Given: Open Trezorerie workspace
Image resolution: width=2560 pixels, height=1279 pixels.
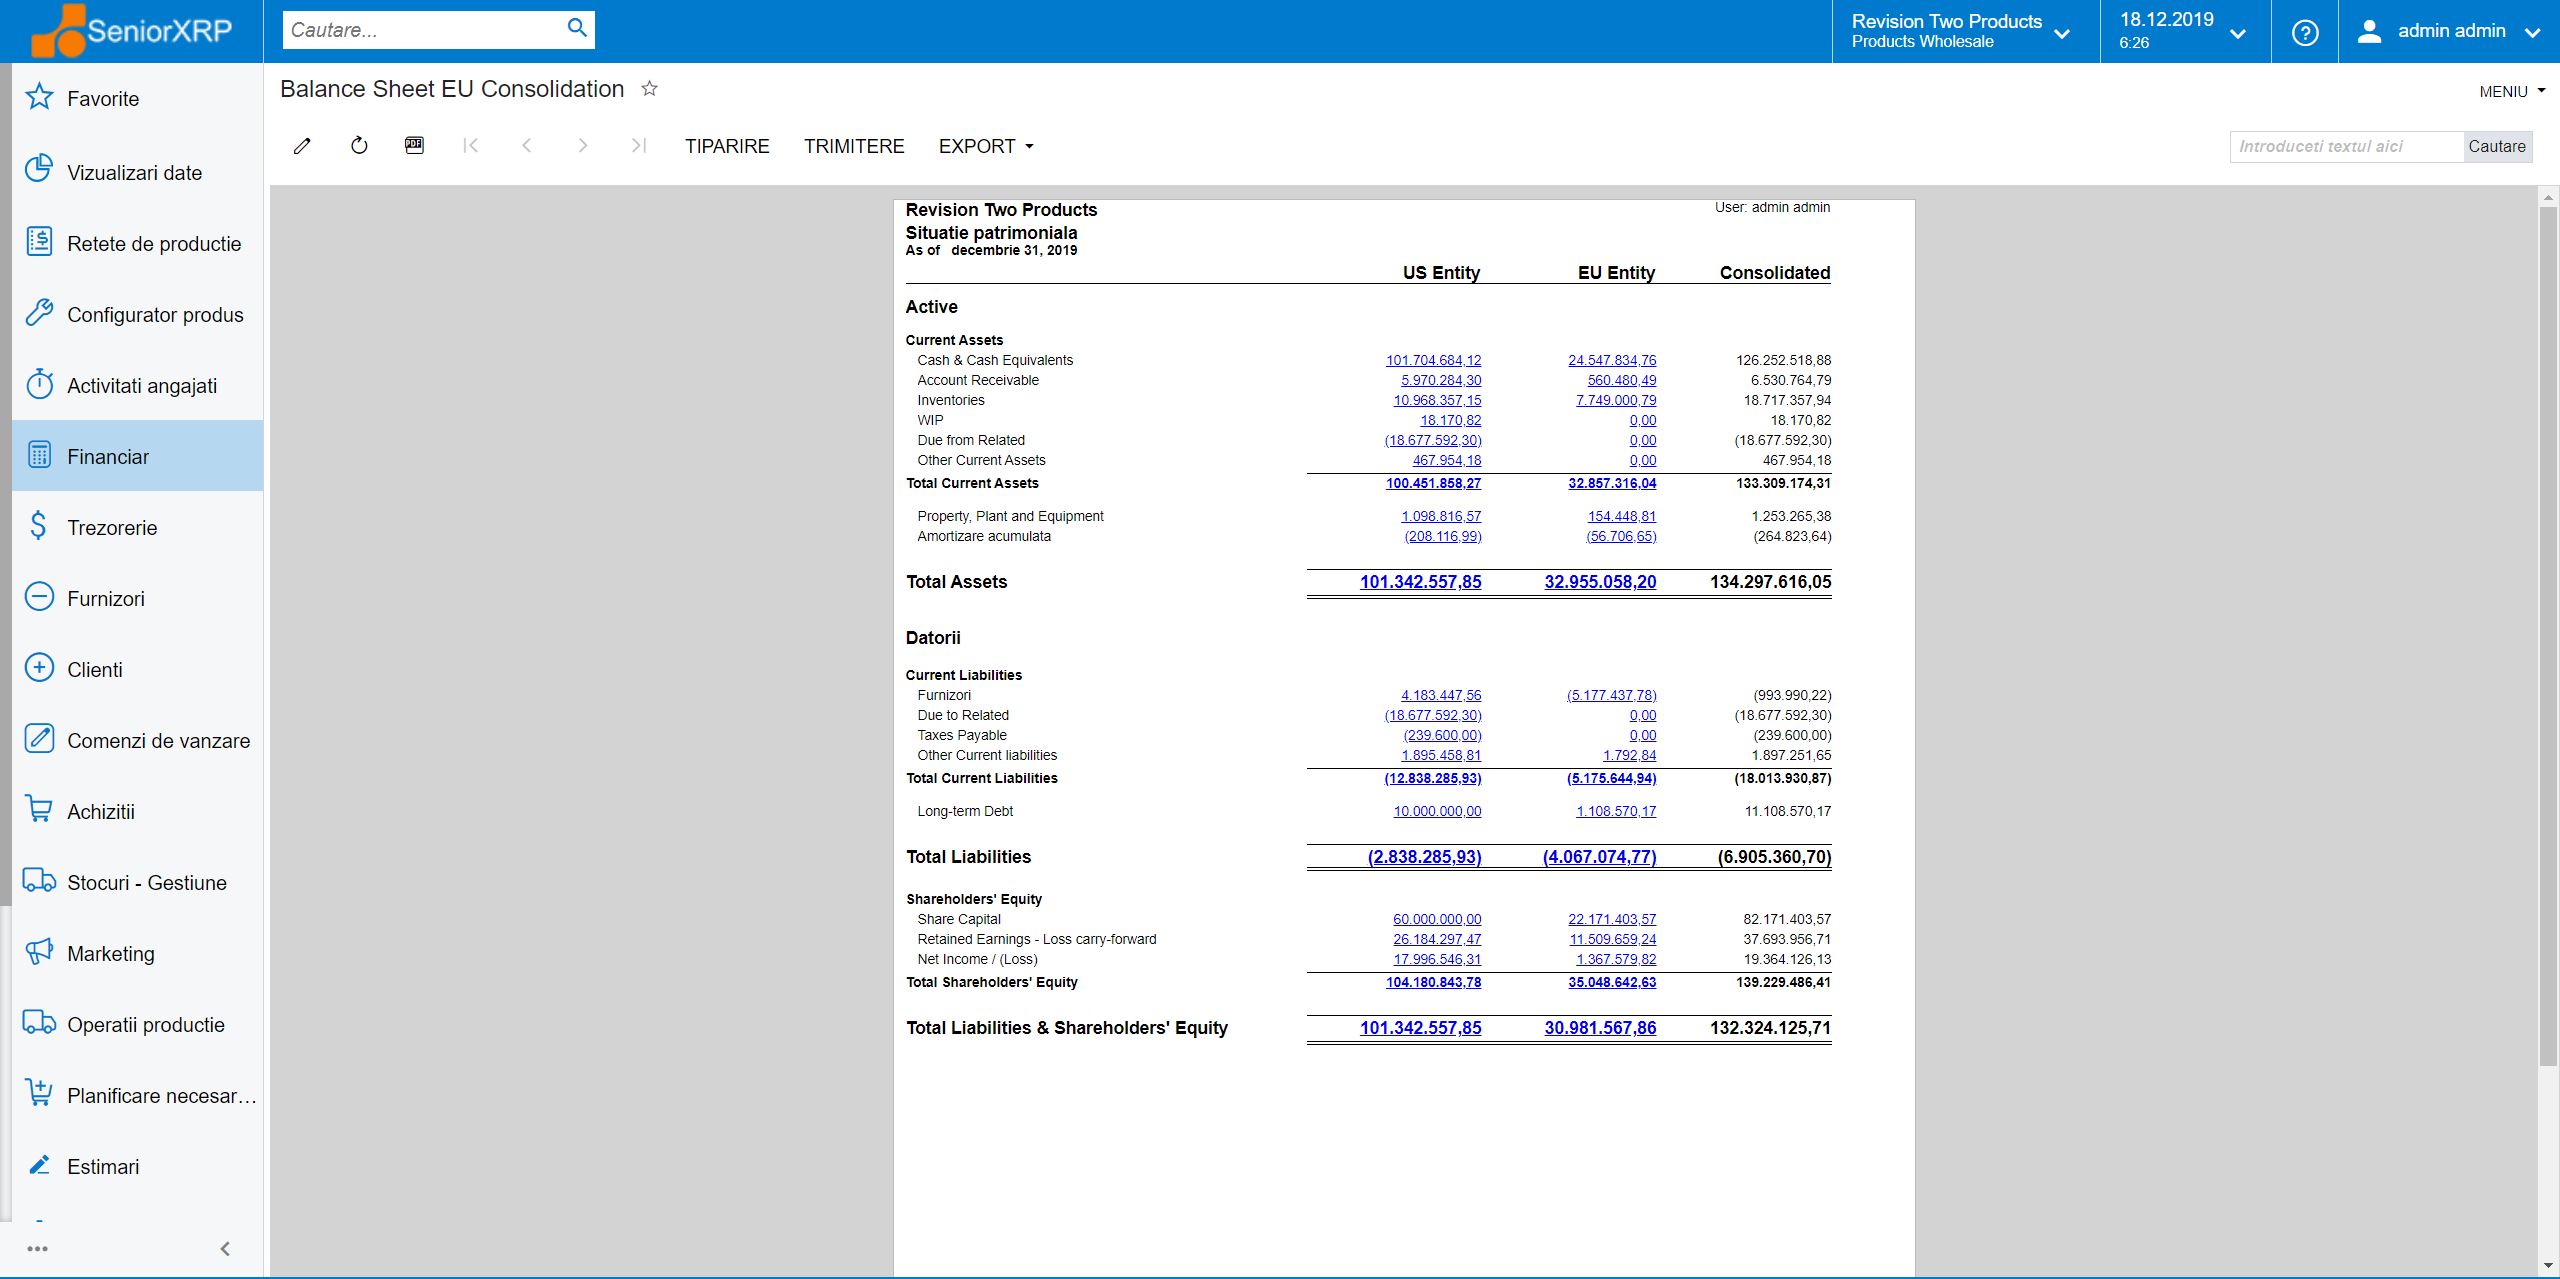Looking at the screenshot, I should point(137,527).
